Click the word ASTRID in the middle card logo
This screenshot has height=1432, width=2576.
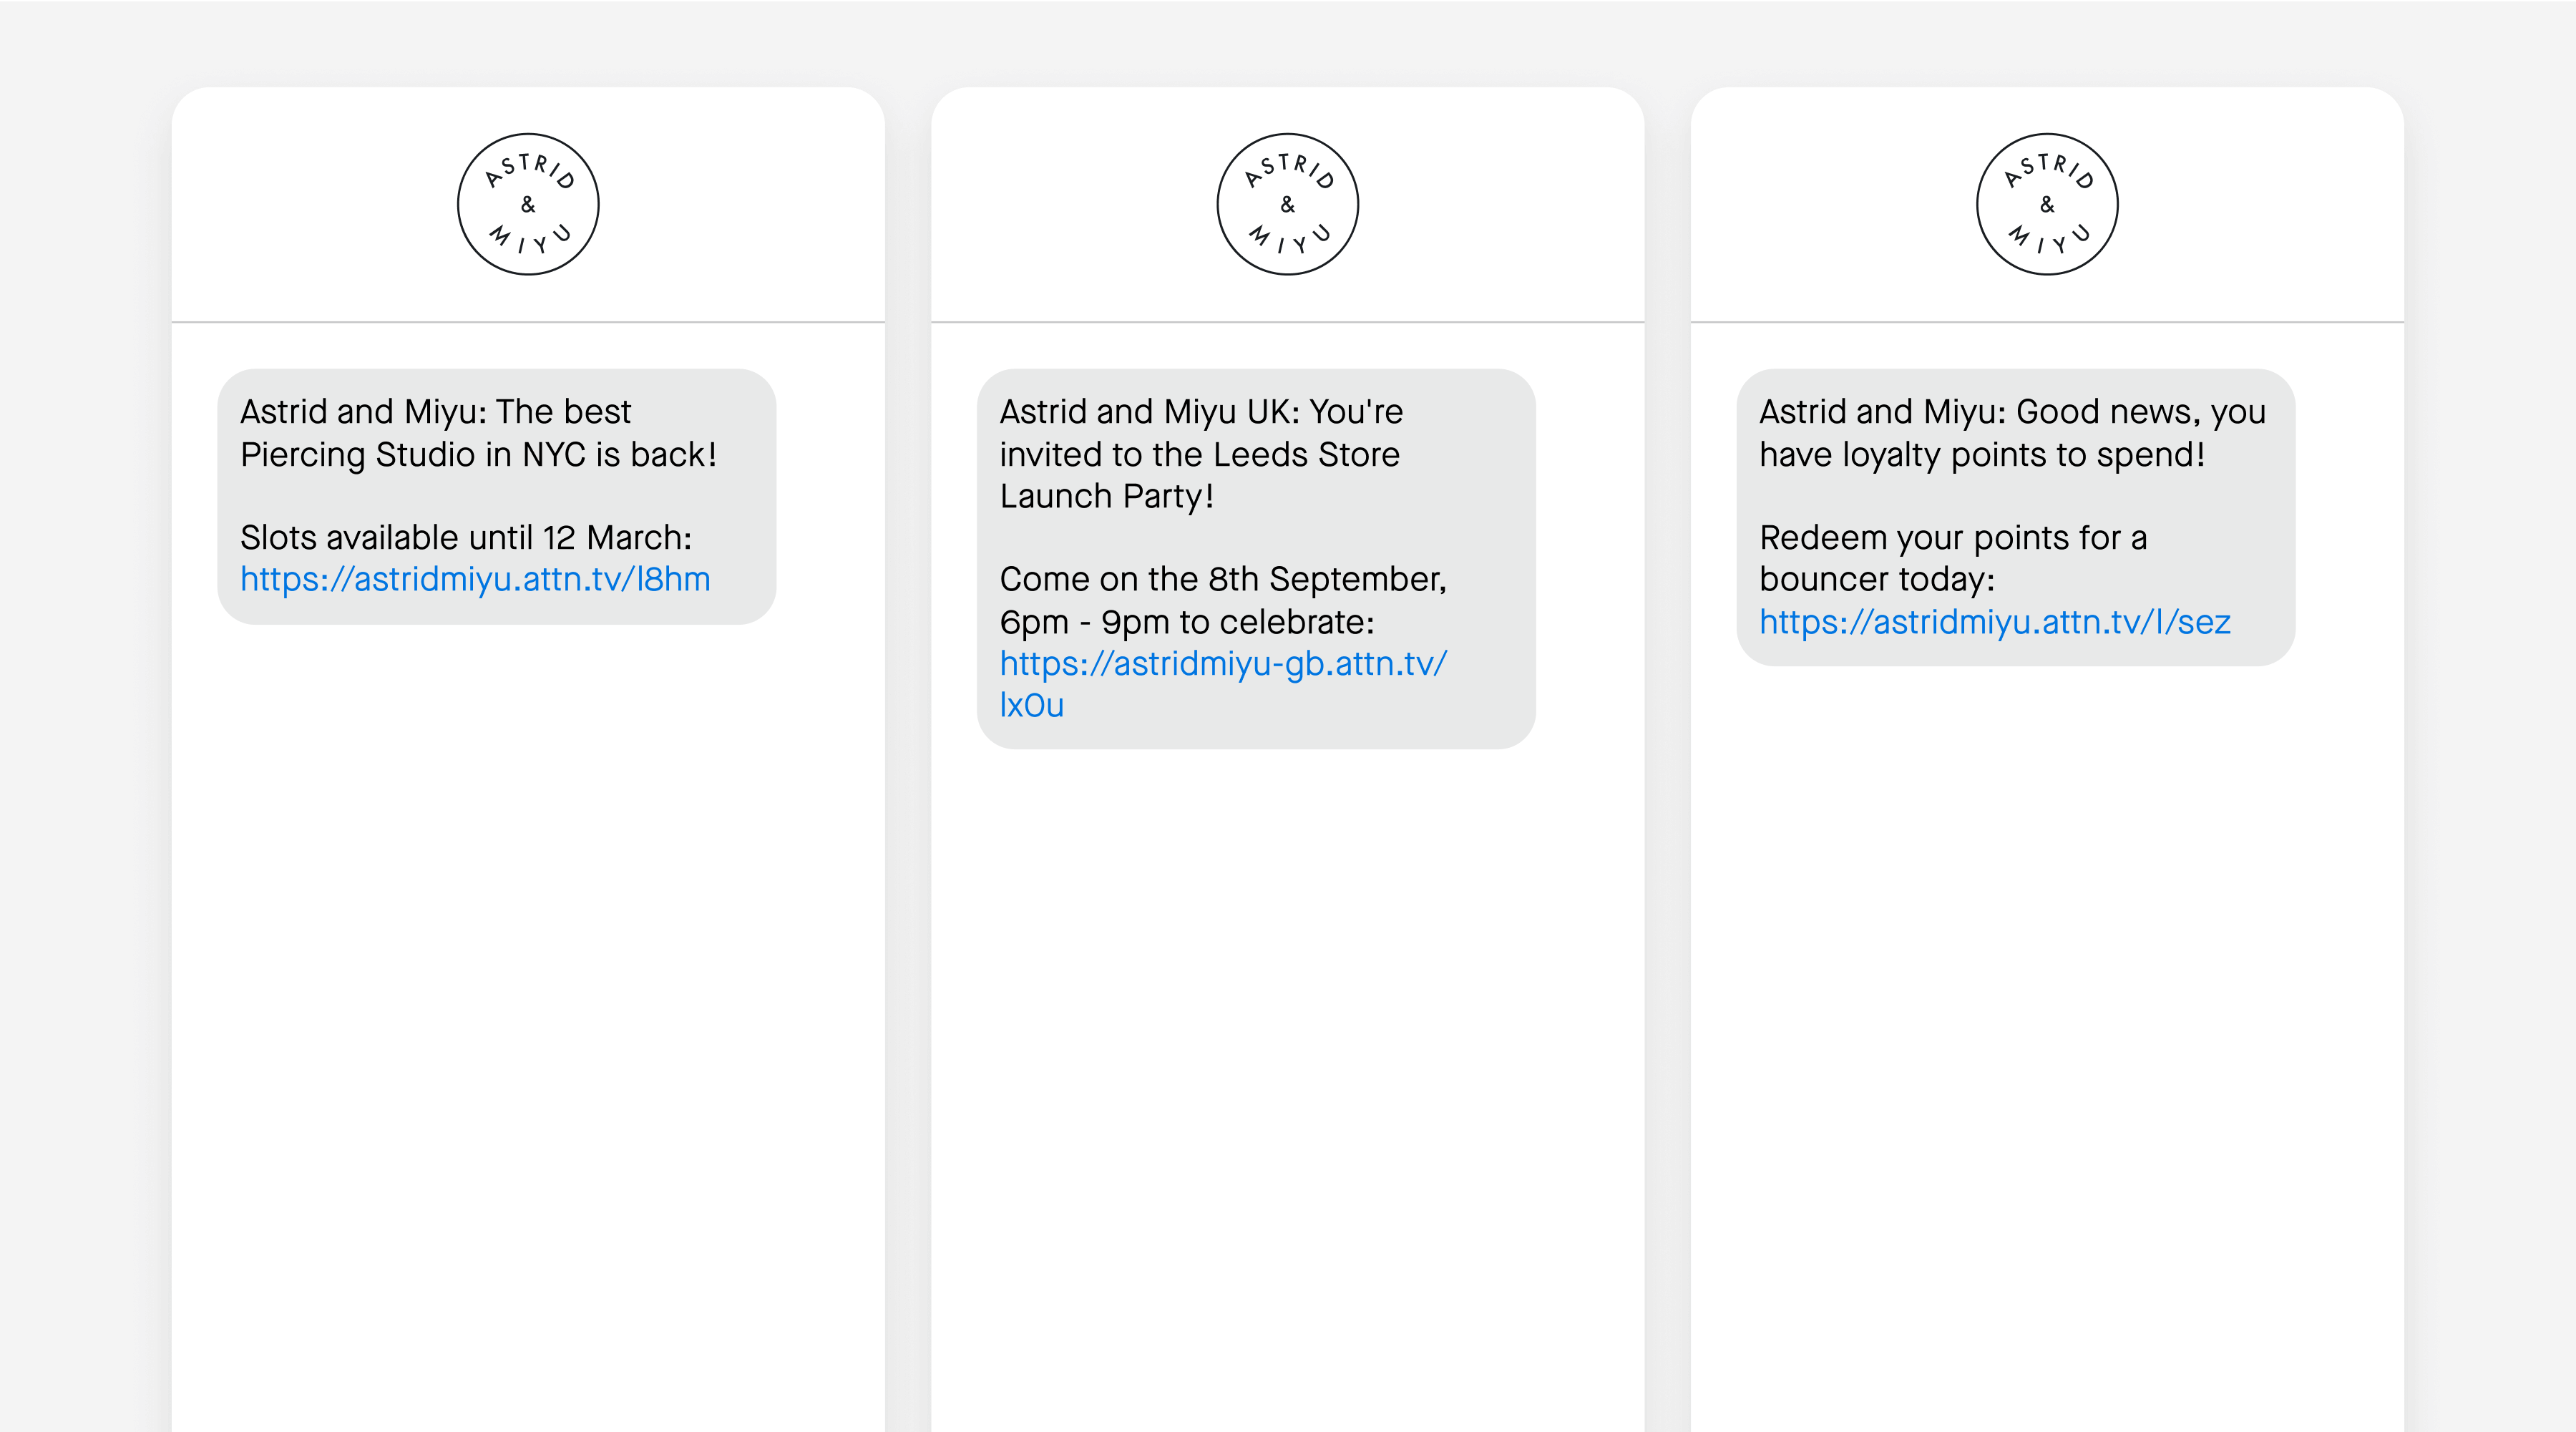pyautogui.click(x=1290, y=167)
